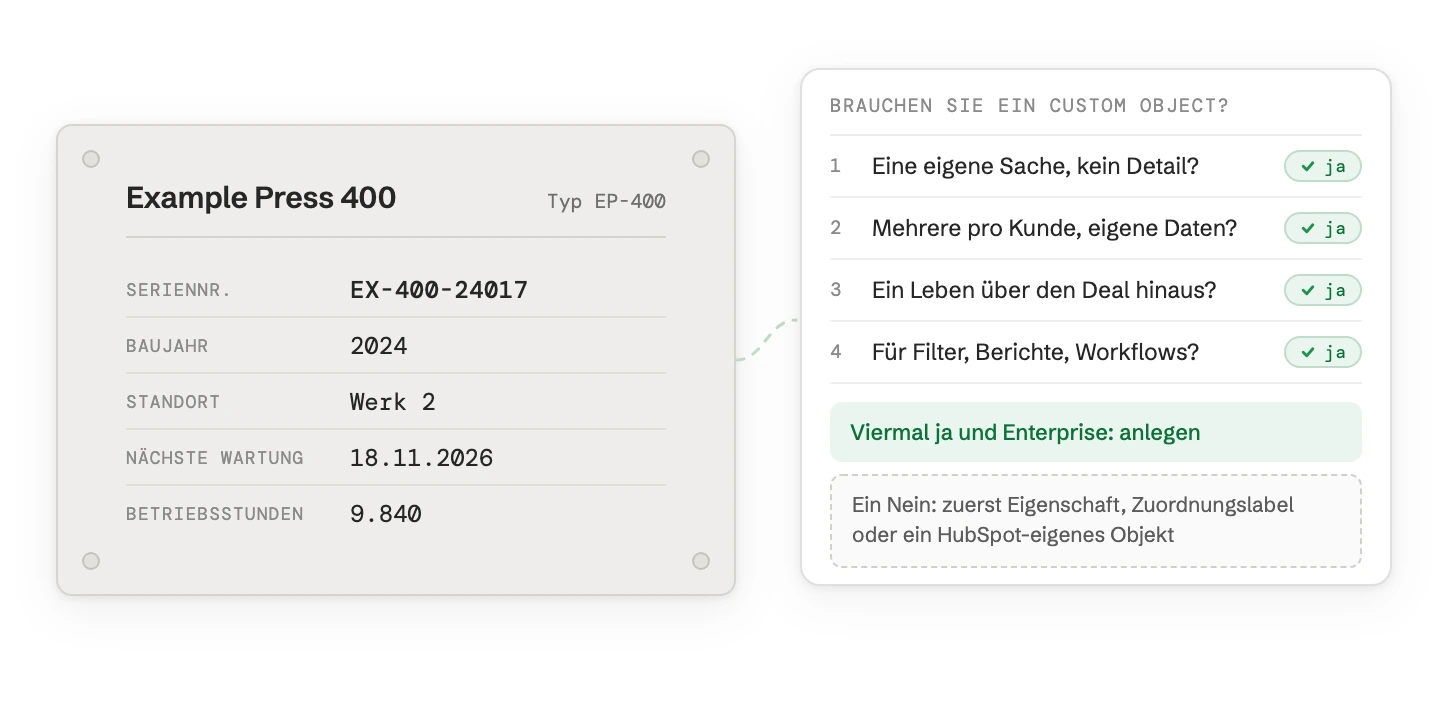Viewport: 1436px width, 720px height.
Task: Select the 'ja' badge beside 'Für Filter, Berichte, Workflows?'
Action: [1322, 352]
